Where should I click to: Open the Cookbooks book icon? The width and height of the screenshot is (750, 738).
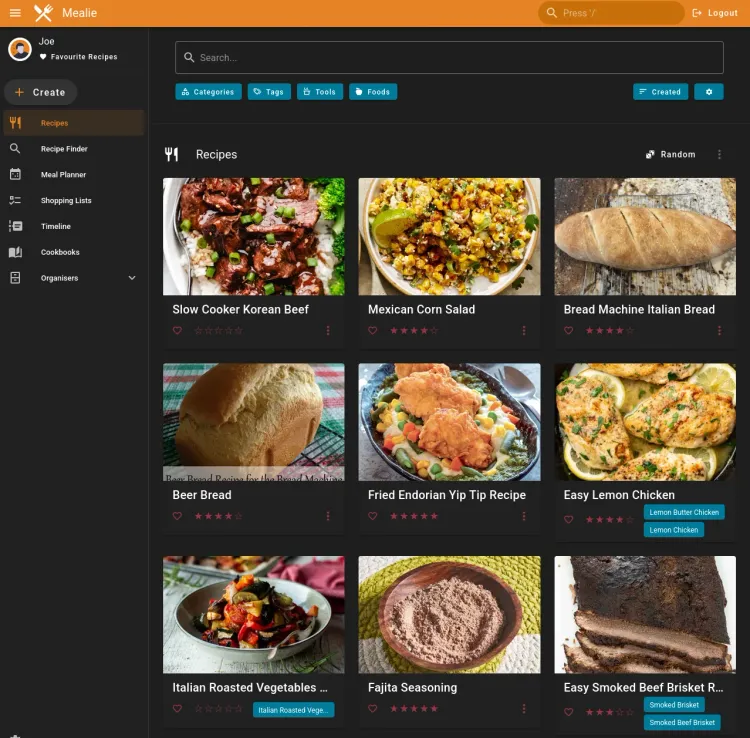[x=15, y=252]
